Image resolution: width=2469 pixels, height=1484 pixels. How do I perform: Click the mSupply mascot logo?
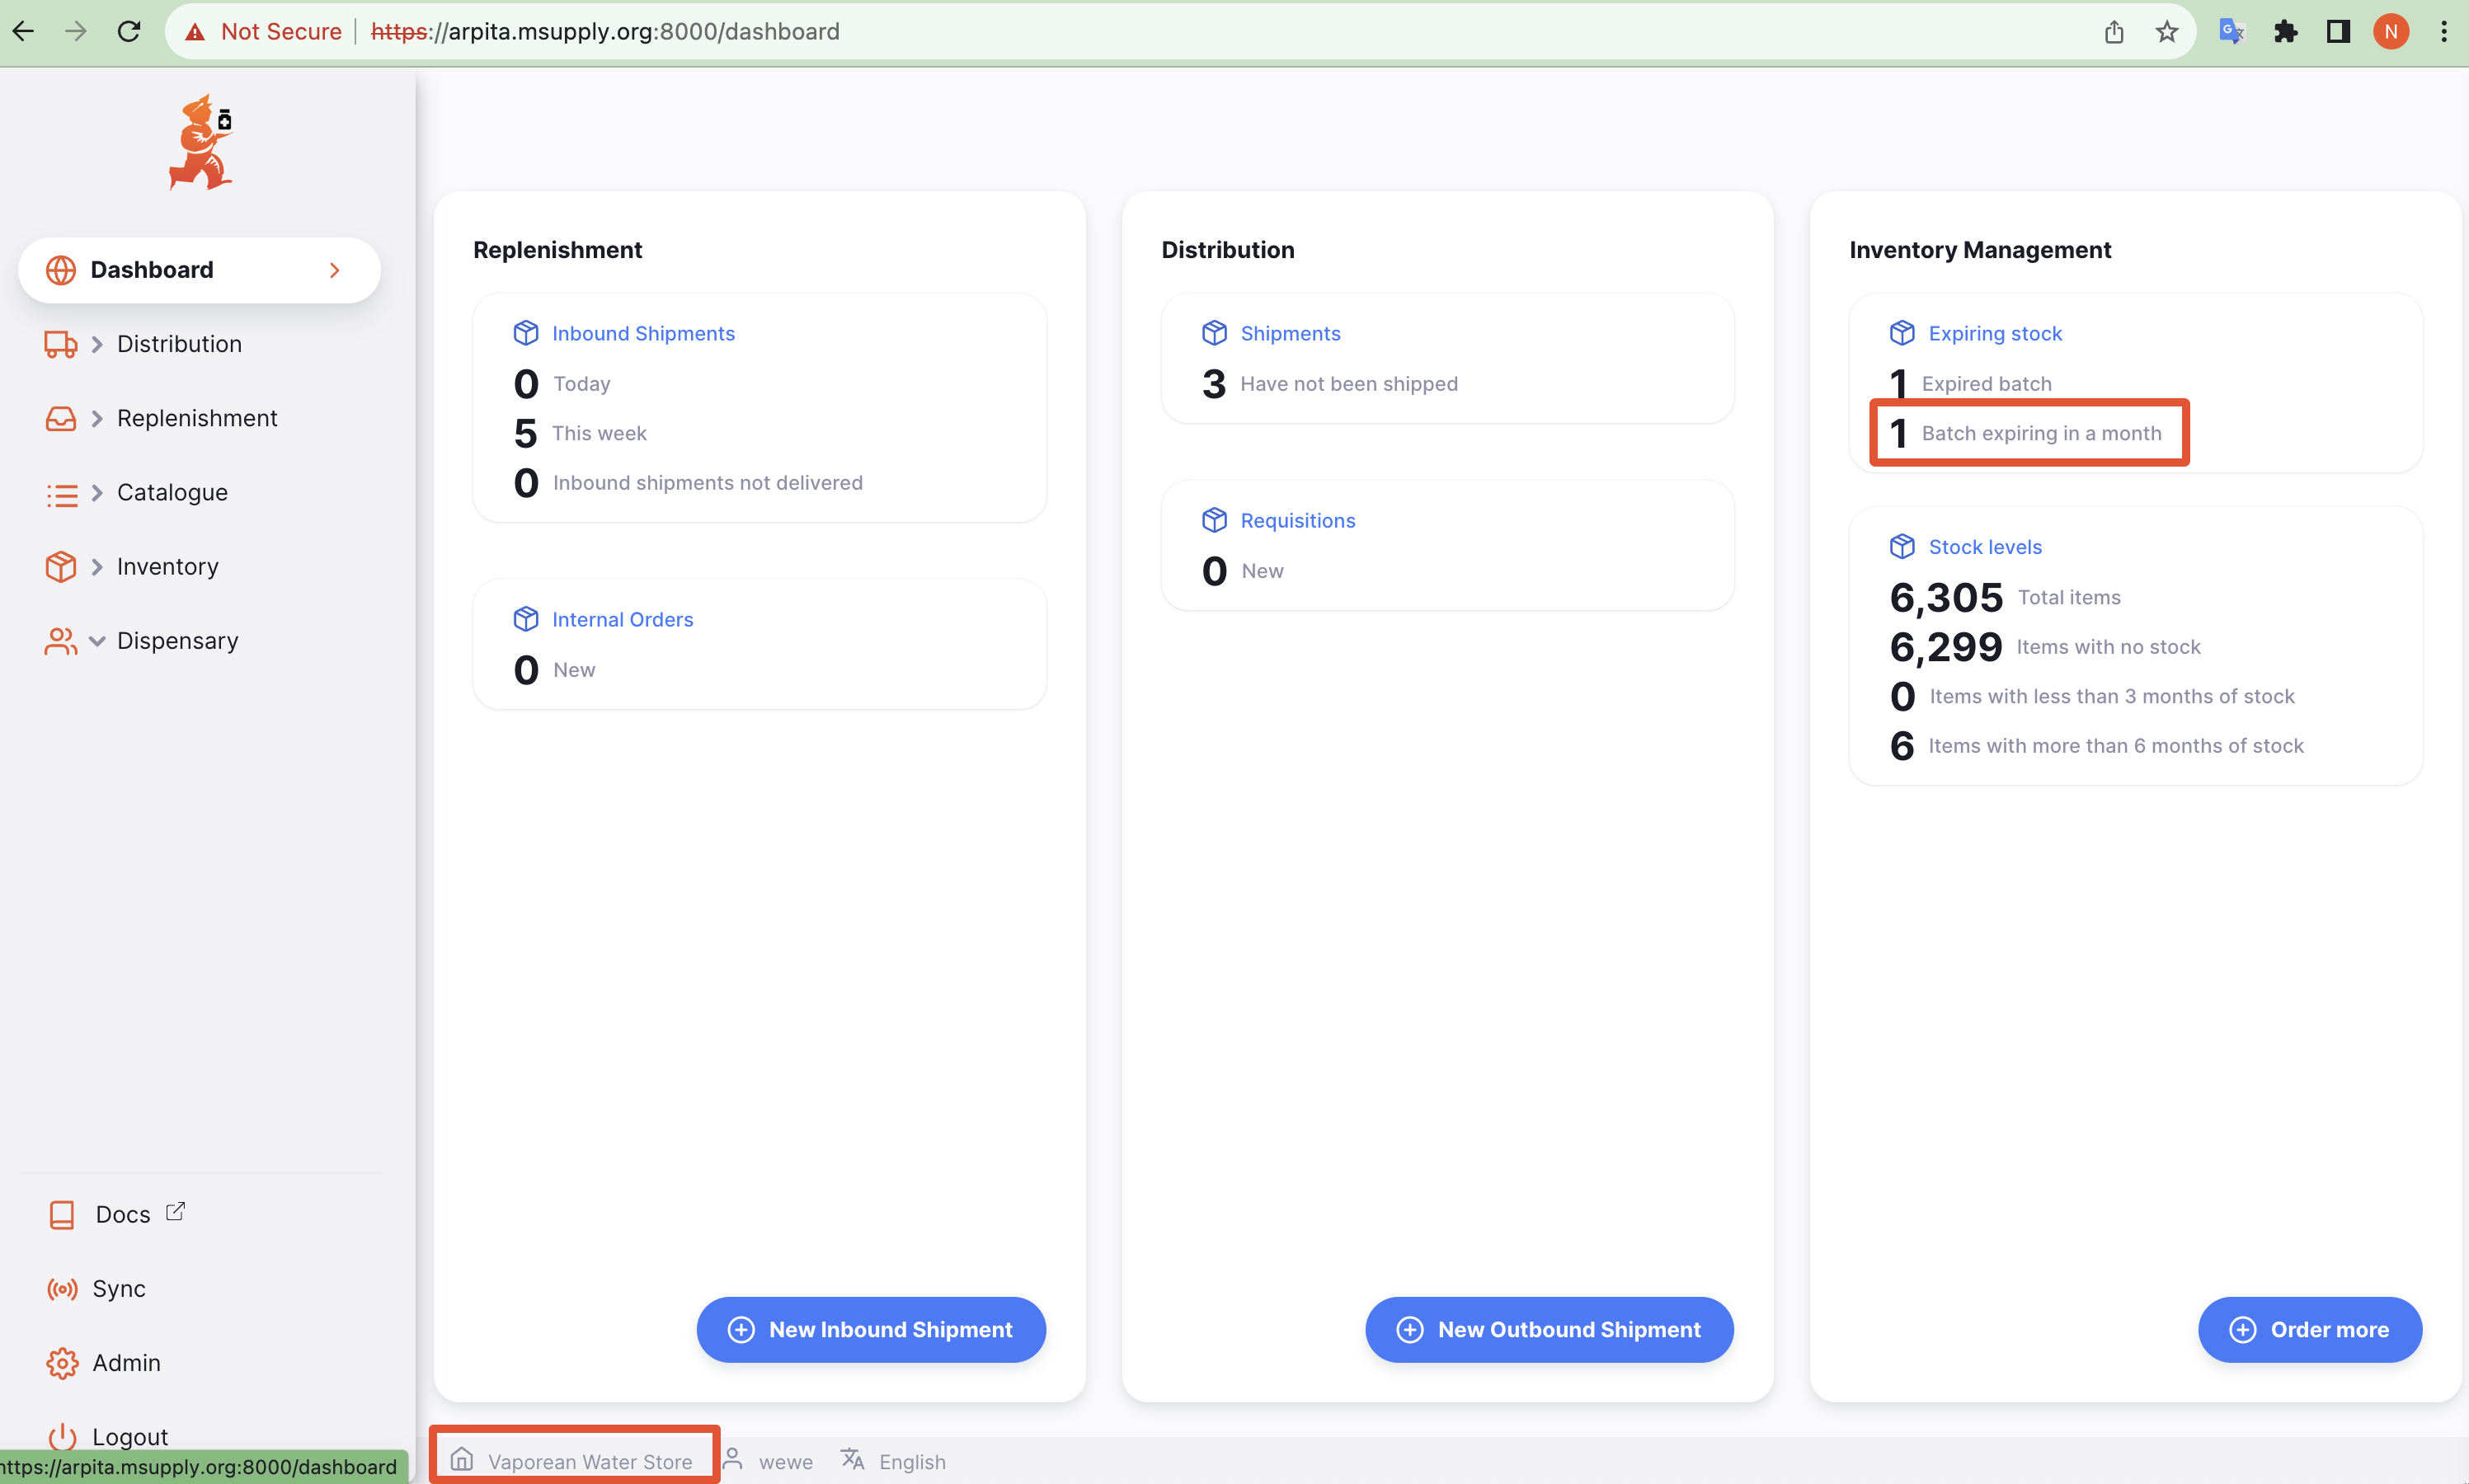point(200,141)
